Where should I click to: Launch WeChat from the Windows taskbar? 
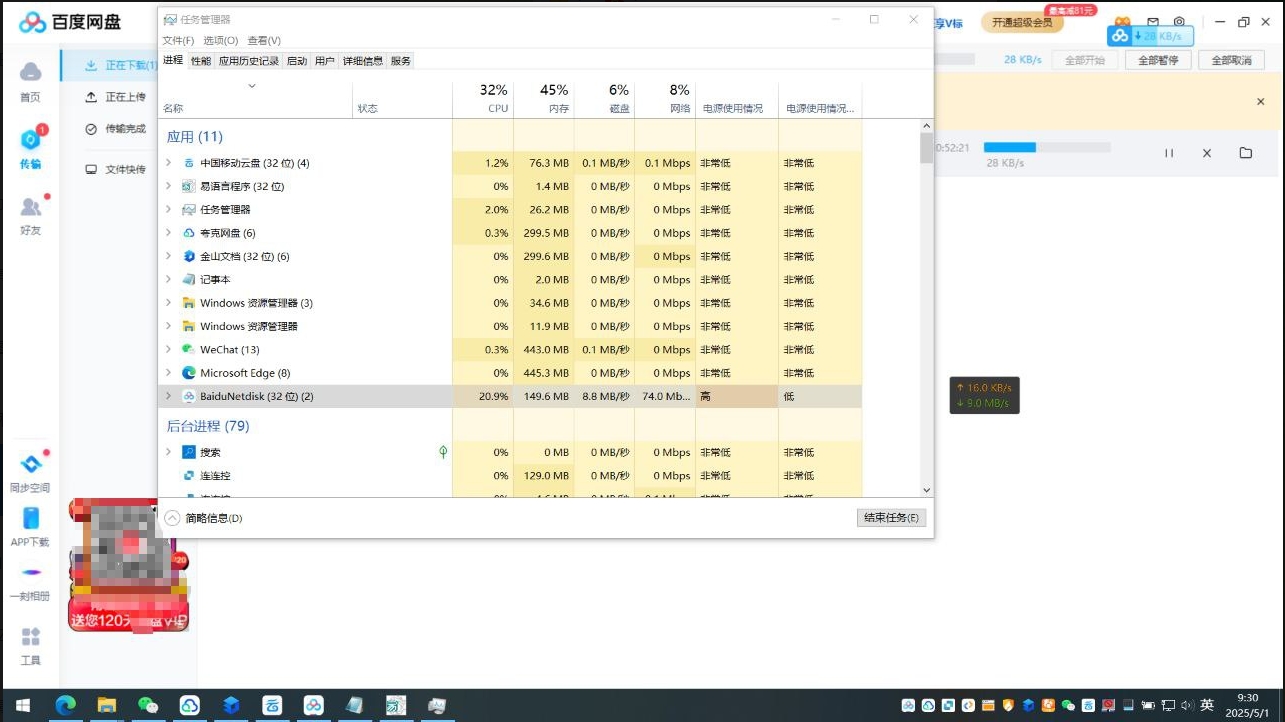pyautogui.click(x=148, y=705)
